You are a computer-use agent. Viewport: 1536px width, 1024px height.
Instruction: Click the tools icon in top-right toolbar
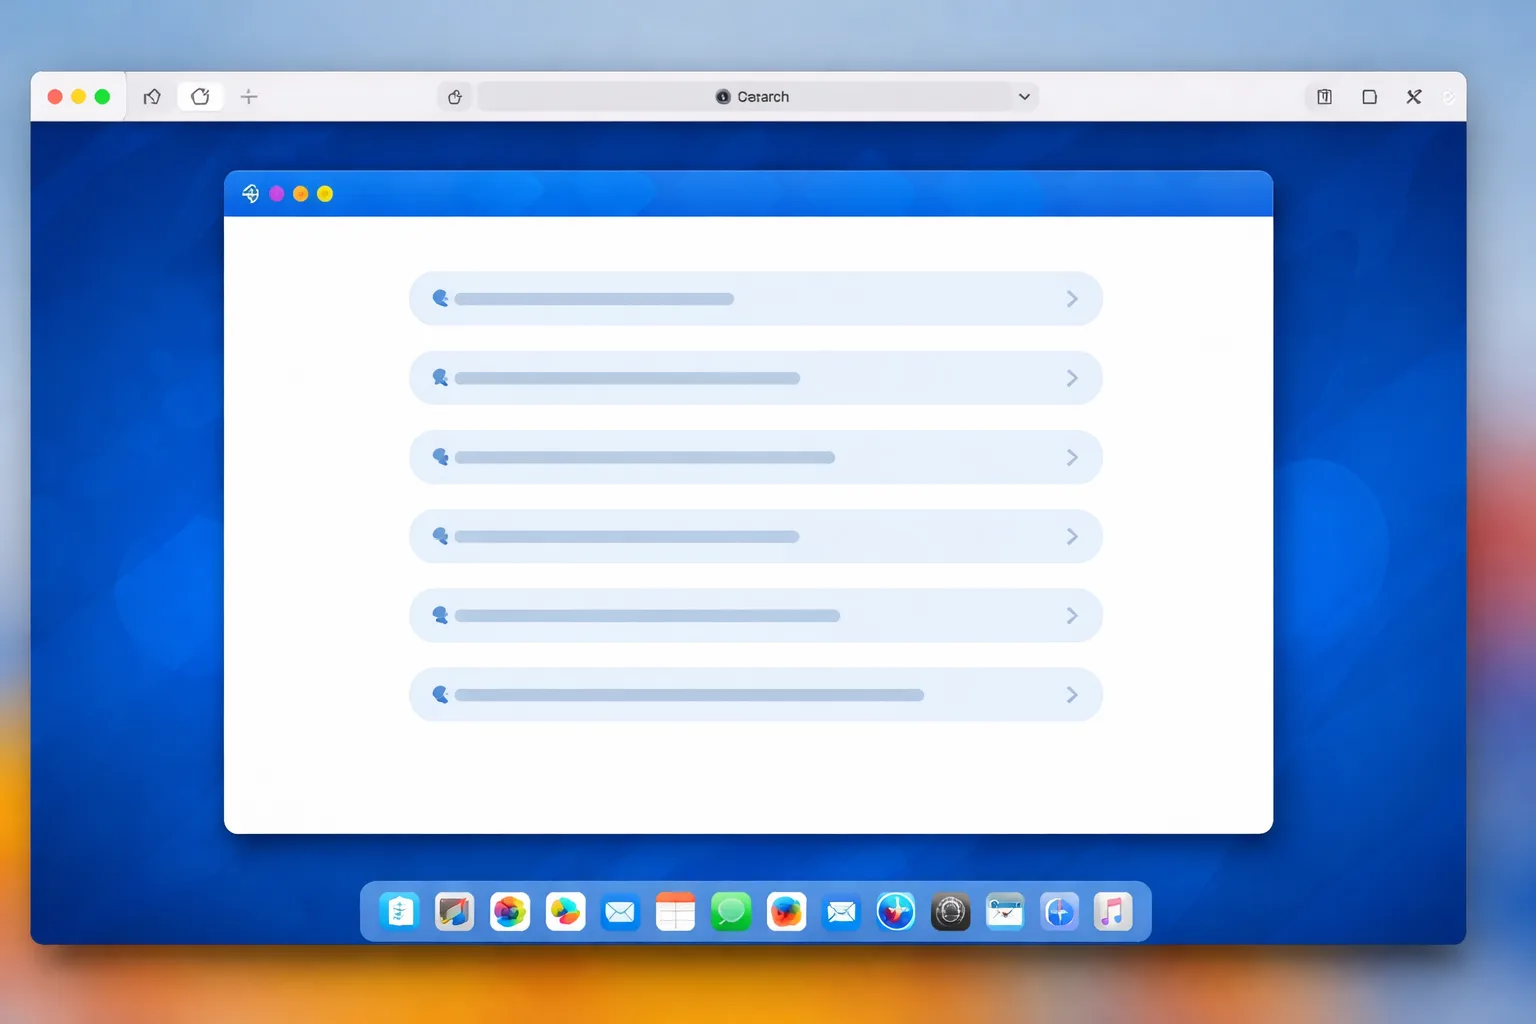(1414, 97)
